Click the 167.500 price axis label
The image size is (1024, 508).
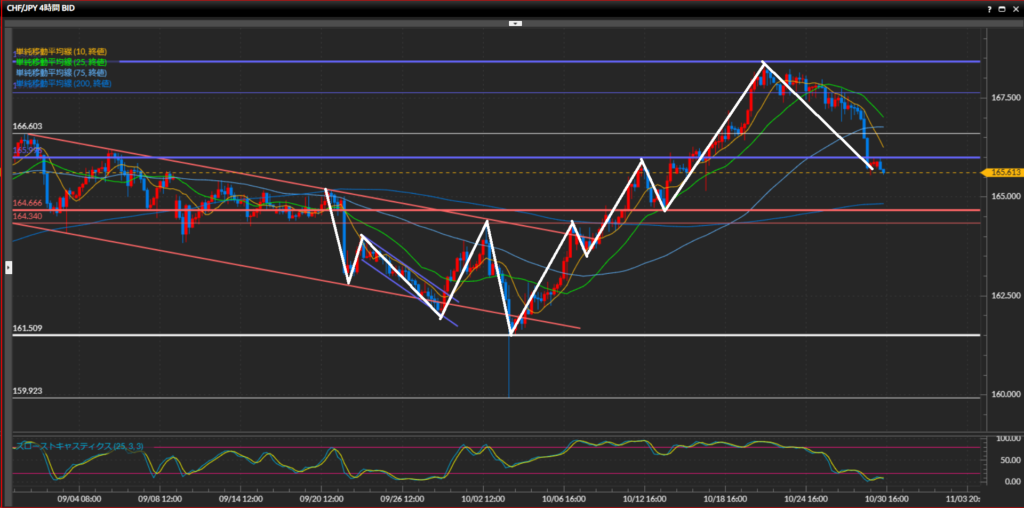[x=1005, y=98]
